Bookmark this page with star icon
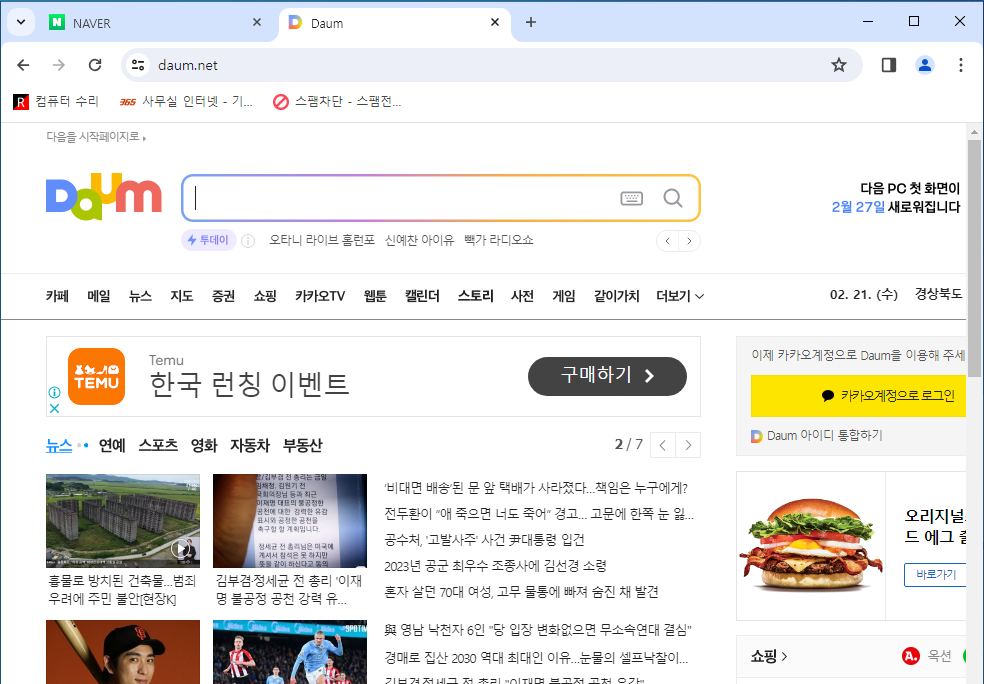984x684 pixels. (838, 65)
